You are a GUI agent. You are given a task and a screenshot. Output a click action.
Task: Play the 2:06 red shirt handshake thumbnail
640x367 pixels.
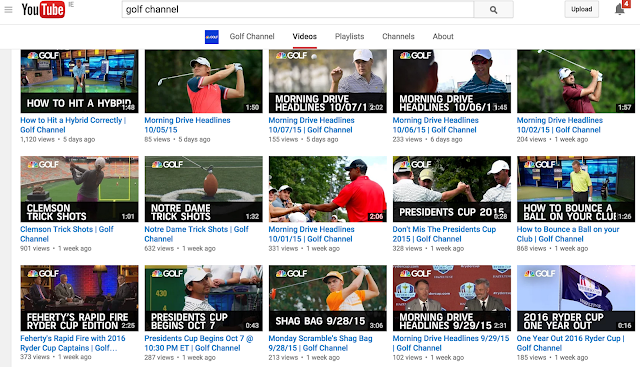[328, 189]
